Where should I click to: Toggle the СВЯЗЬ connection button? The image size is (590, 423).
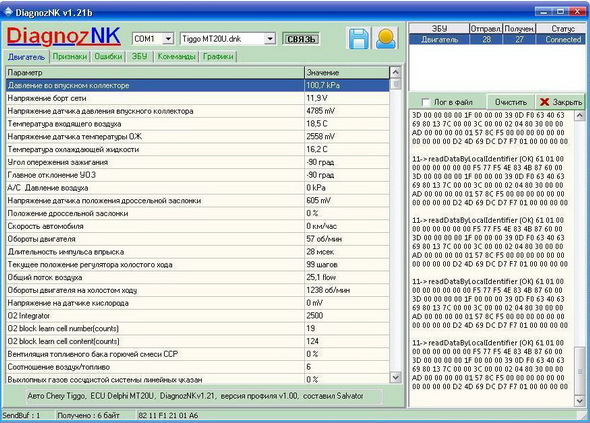coord(301,39)
